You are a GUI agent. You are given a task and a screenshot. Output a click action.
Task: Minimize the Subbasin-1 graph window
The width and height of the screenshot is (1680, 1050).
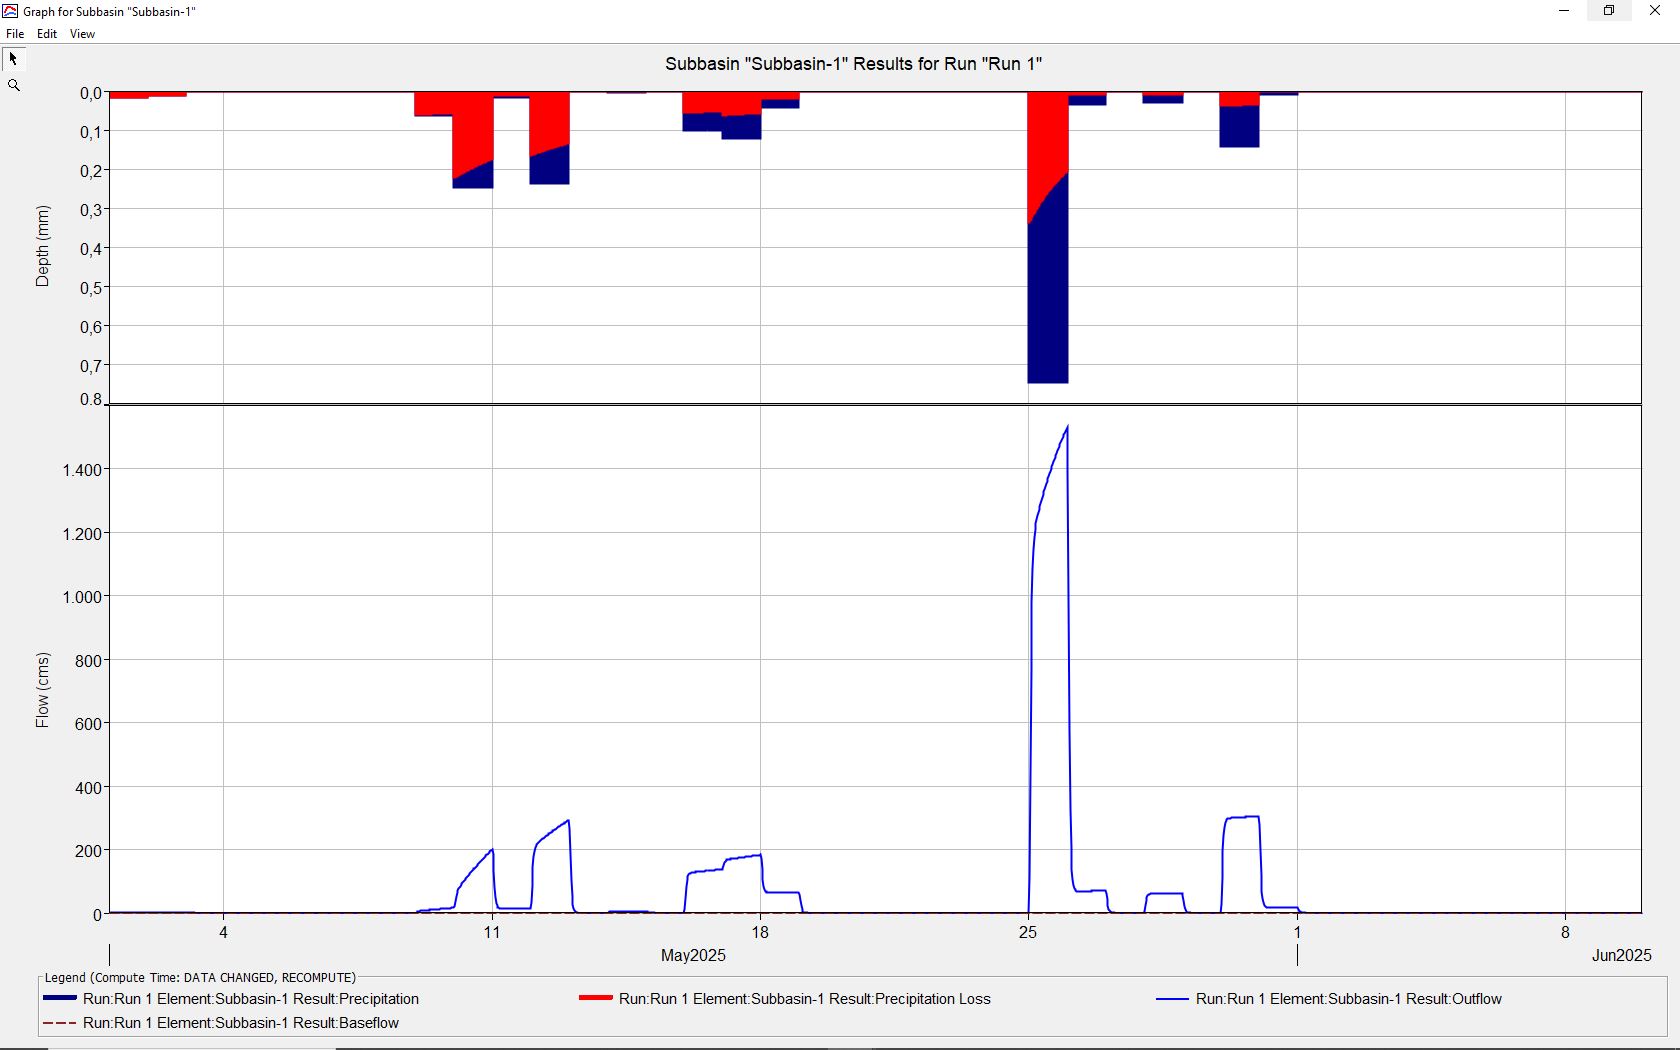1564,11
